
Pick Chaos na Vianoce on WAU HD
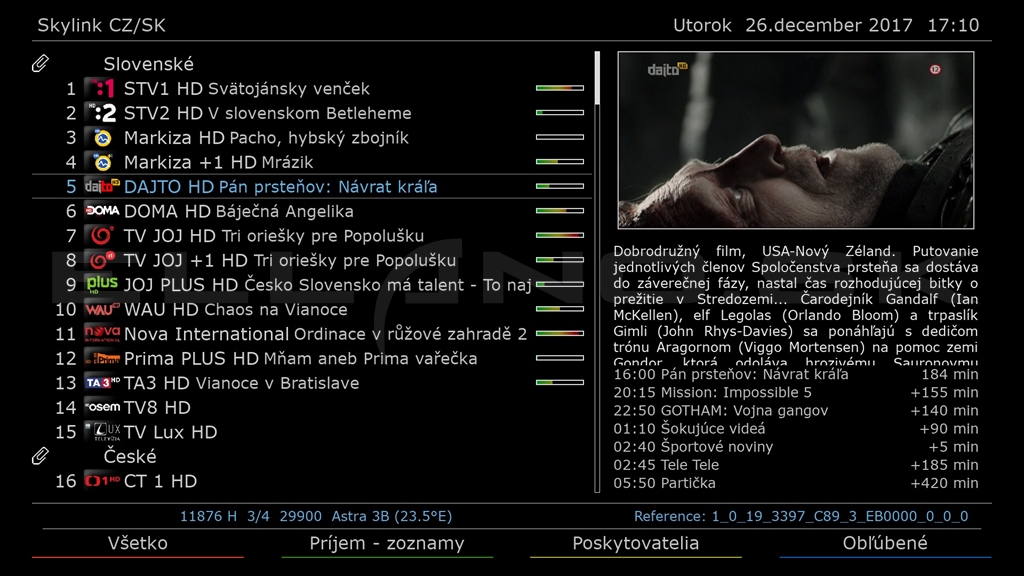point(276,310)
